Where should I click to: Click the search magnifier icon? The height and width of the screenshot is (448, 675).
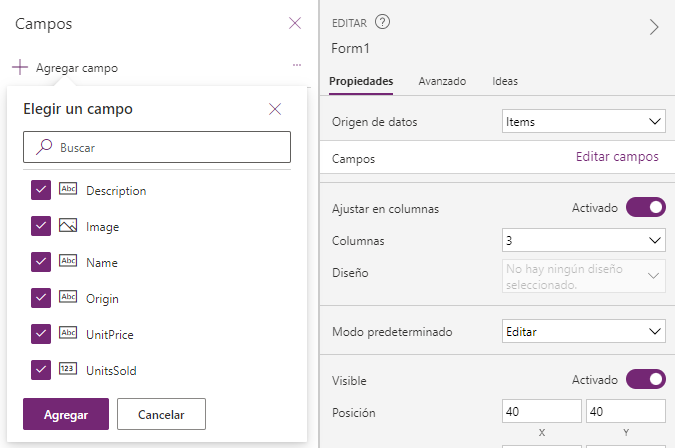click(43, 147)
